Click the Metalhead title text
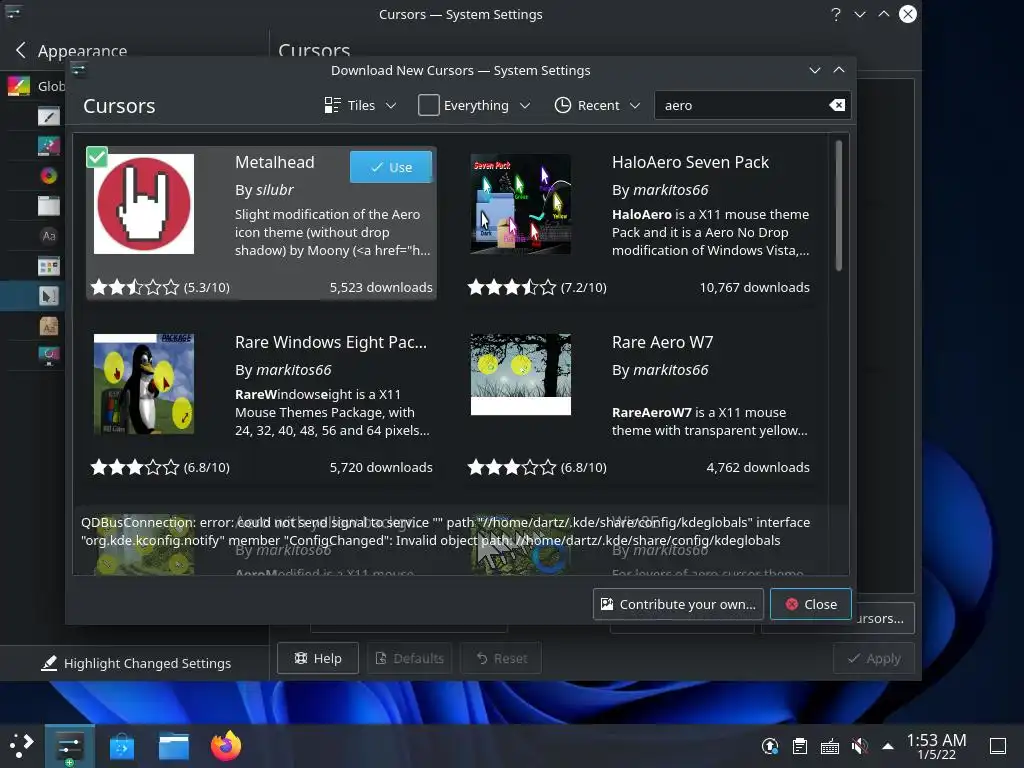This screenshot has width=1024, height=768. tap(274, 162)
